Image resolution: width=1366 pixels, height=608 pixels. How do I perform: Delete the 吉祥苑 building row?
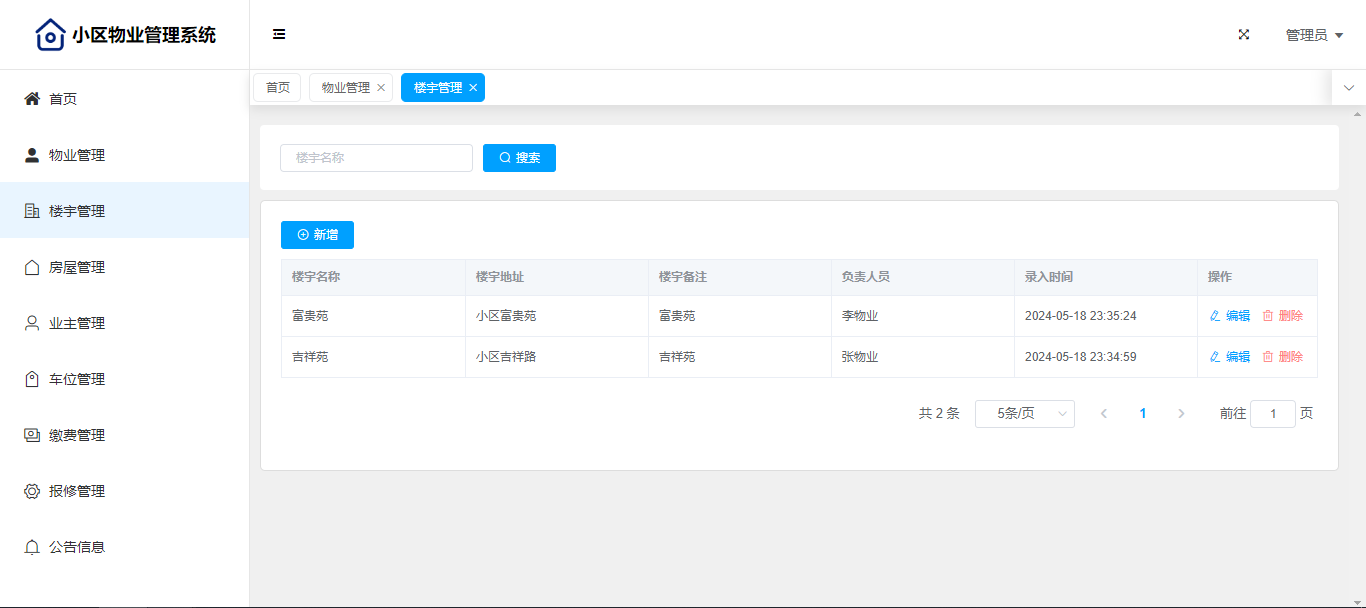point(1283,357)
